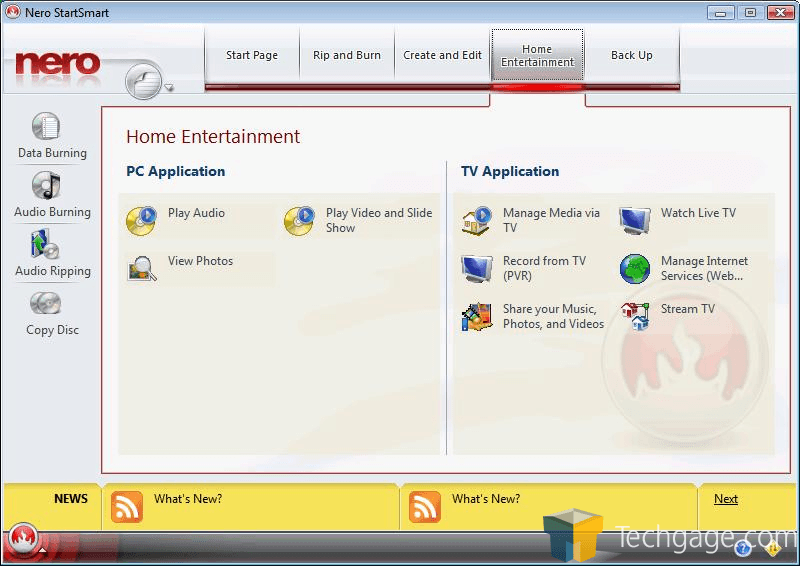
Task: Click the Home Entertainment page heading
Action: coord(213,136)
